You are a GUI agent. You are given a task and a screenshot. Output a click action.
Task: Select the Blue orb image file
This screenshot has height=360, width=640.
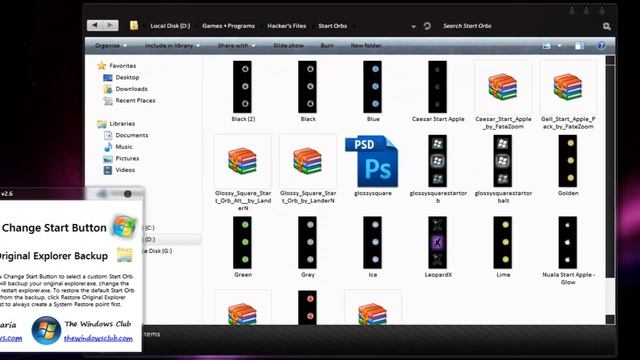(x=373, y=91)
